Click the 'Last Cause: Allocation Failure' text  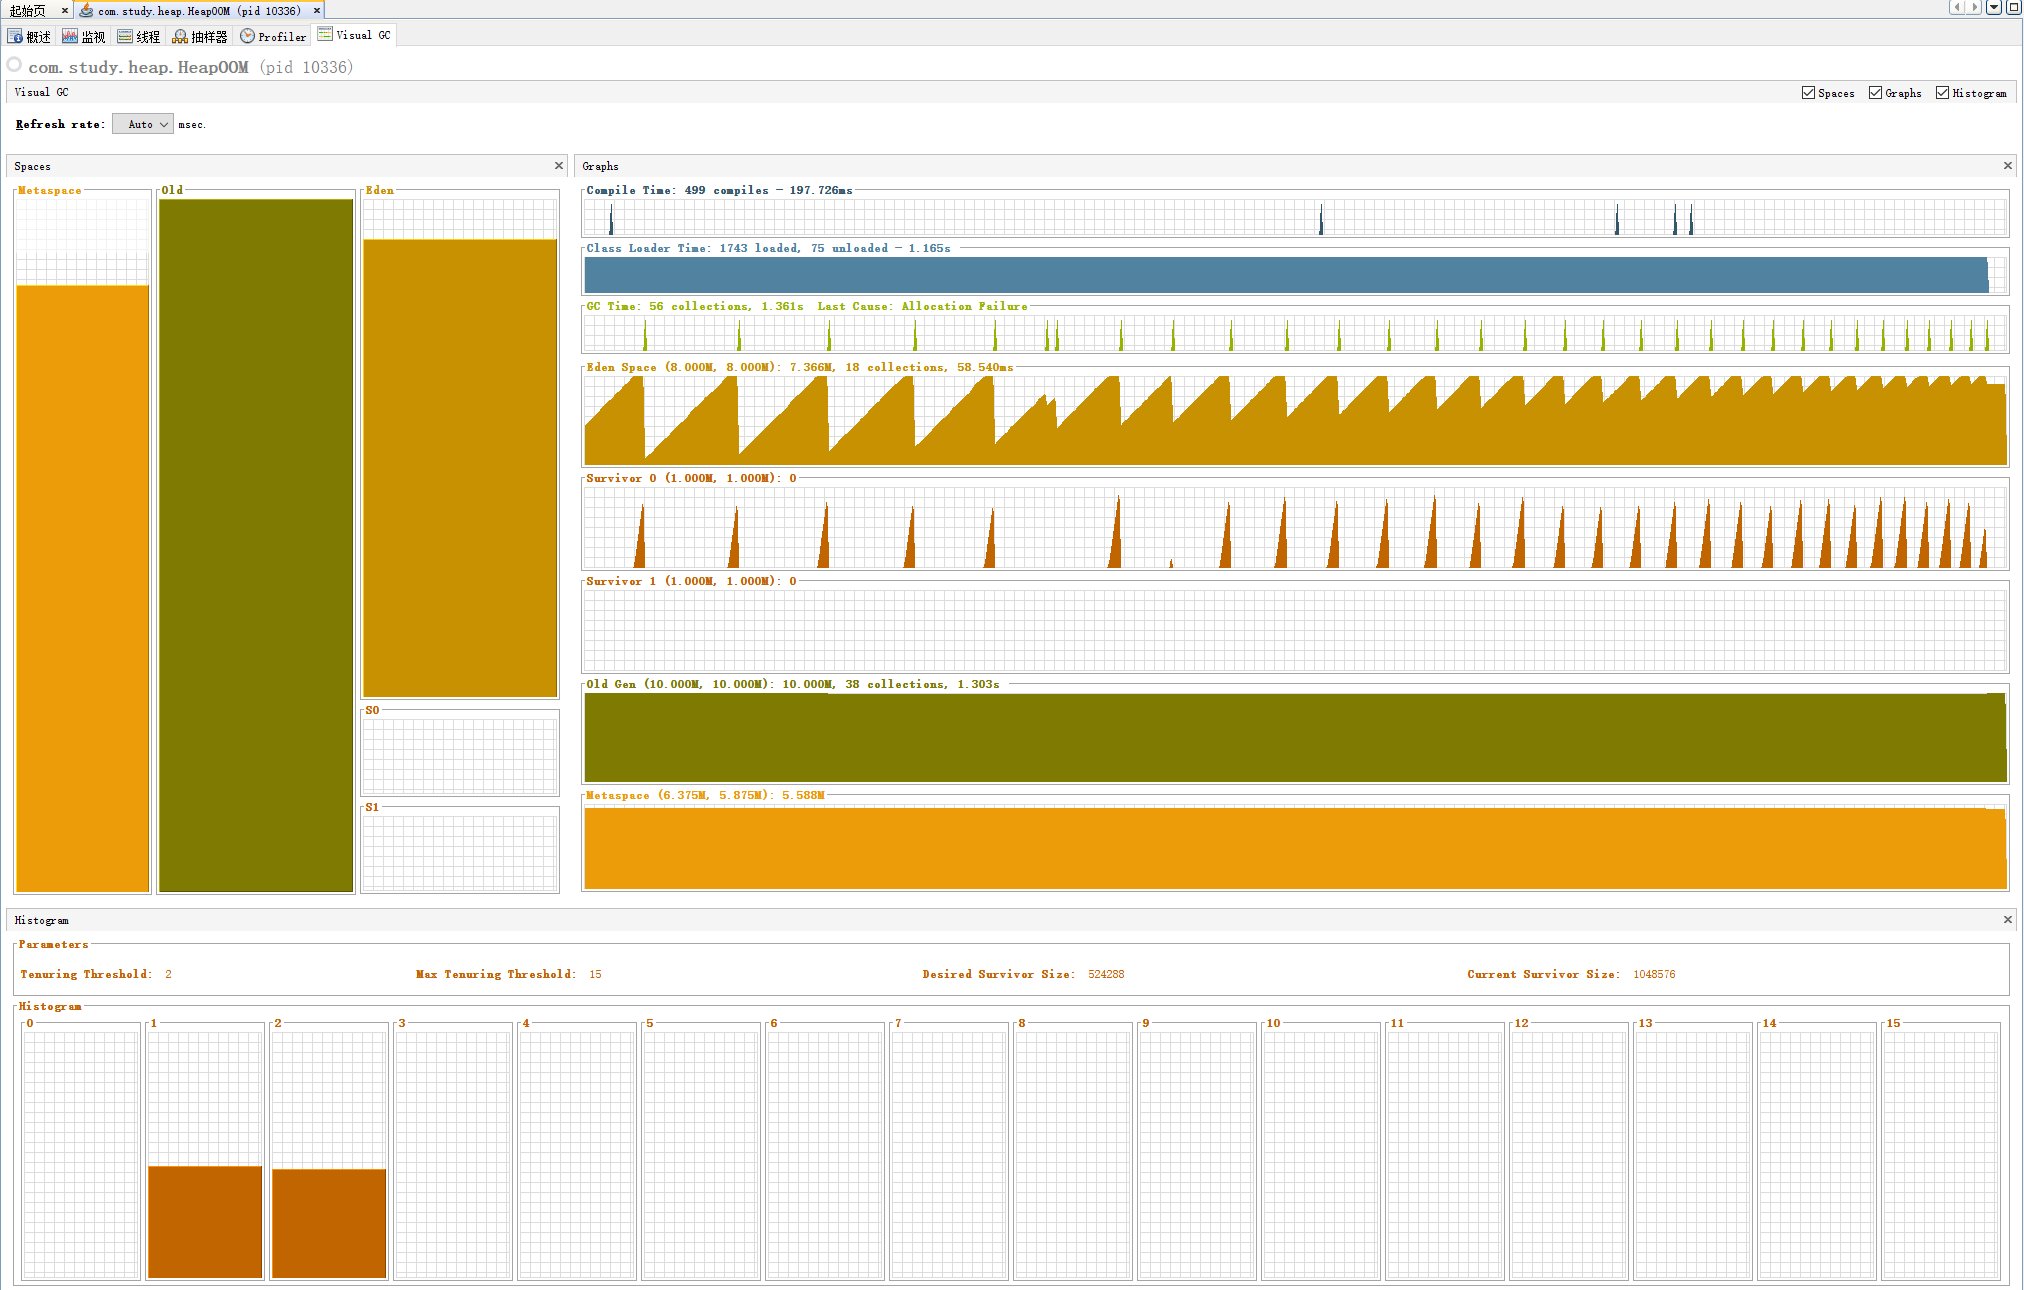pos(922,306)
